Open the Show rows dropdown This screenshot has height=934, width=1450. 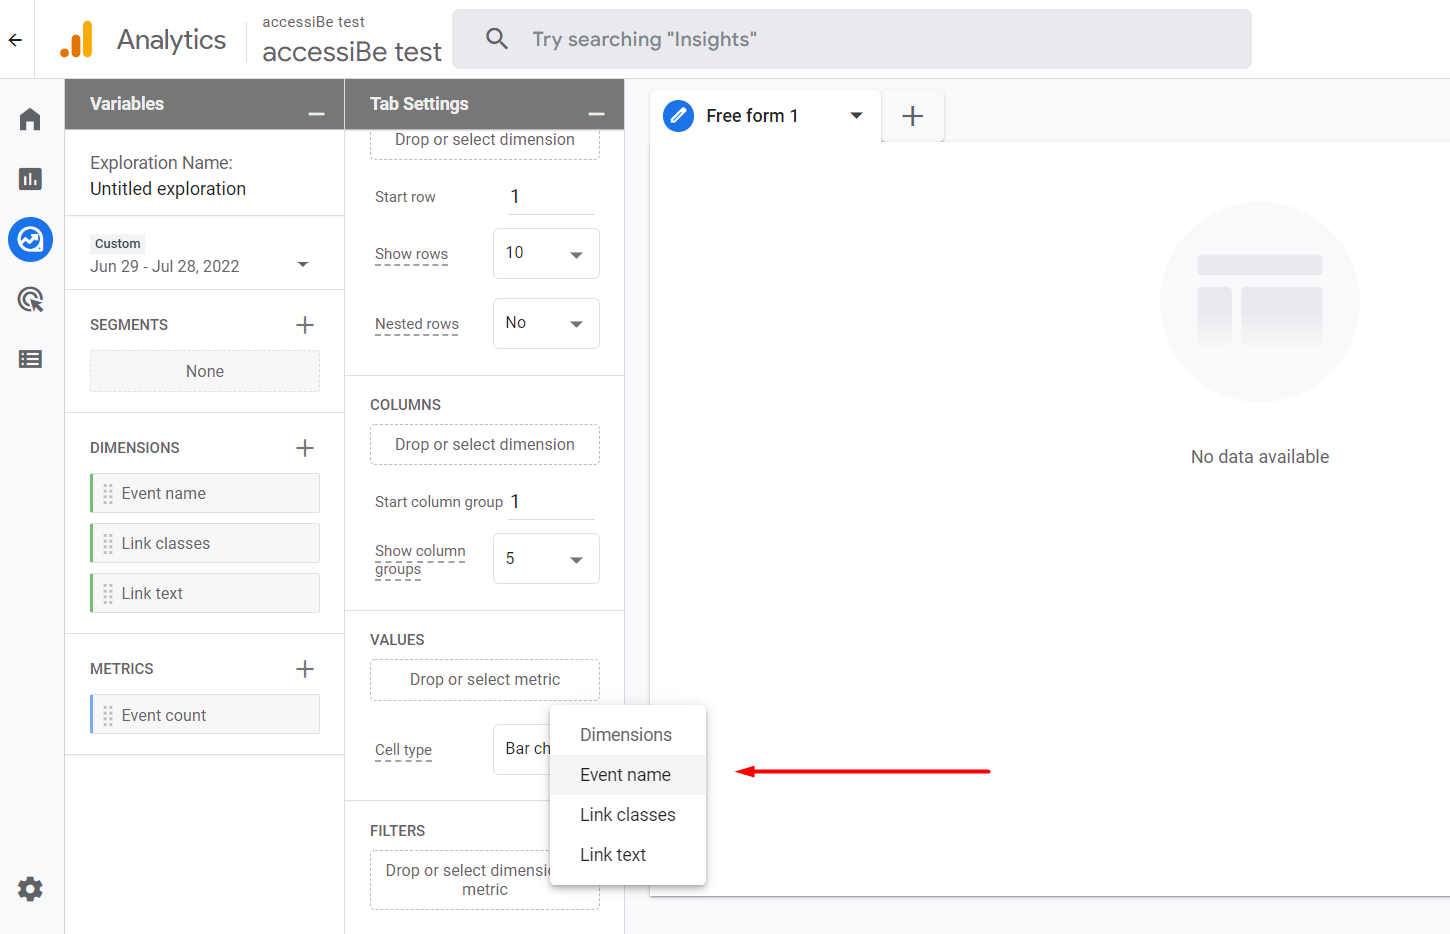point(546,254)
